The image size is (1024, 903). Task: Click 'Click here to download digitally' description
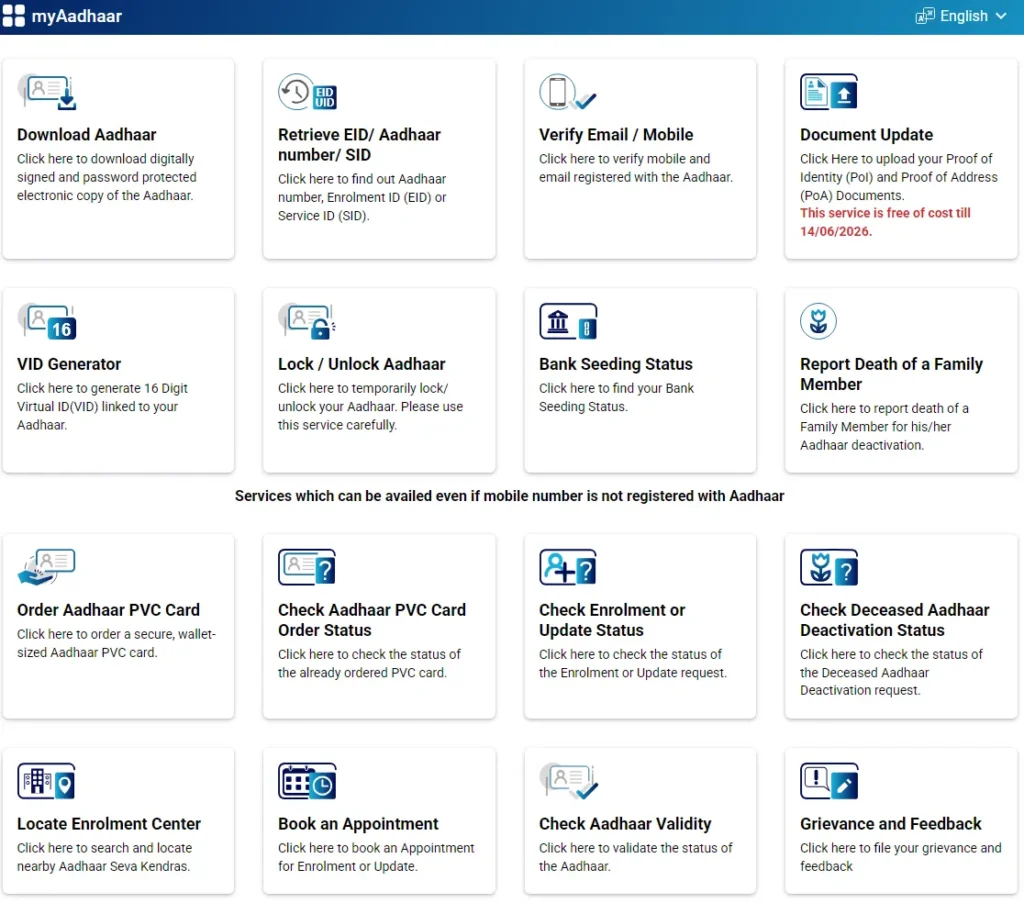click(x=105, y=159)
